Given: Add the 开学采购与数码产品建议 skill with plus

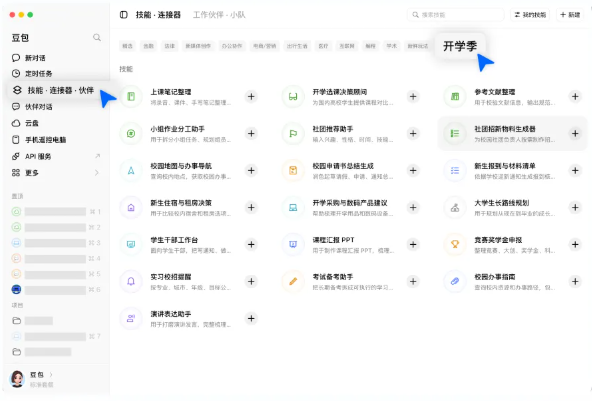Looking at the screenshot, I should pyautogui.click(x=413, y=208).
